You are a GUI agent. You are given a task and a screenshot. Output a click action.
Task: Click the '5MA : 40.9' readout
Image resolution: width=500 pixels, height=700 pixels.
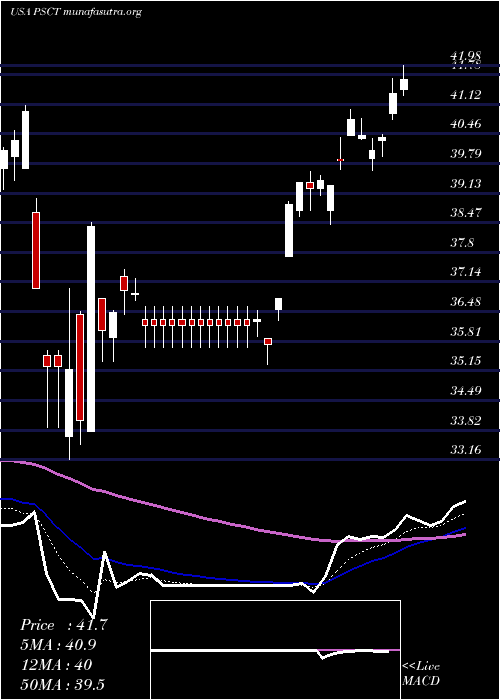(58, 645)
